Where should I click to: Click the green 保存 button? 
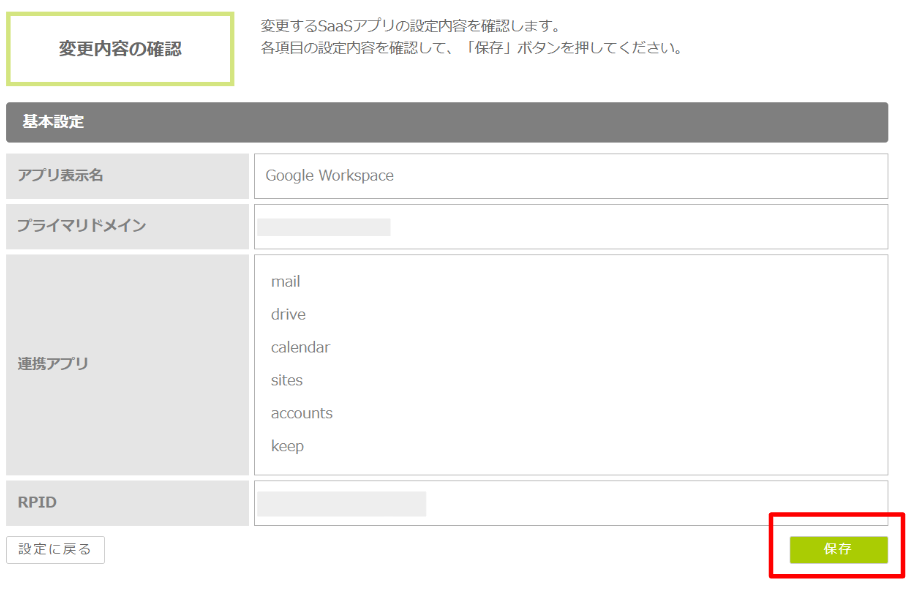[x=838, y=549]
